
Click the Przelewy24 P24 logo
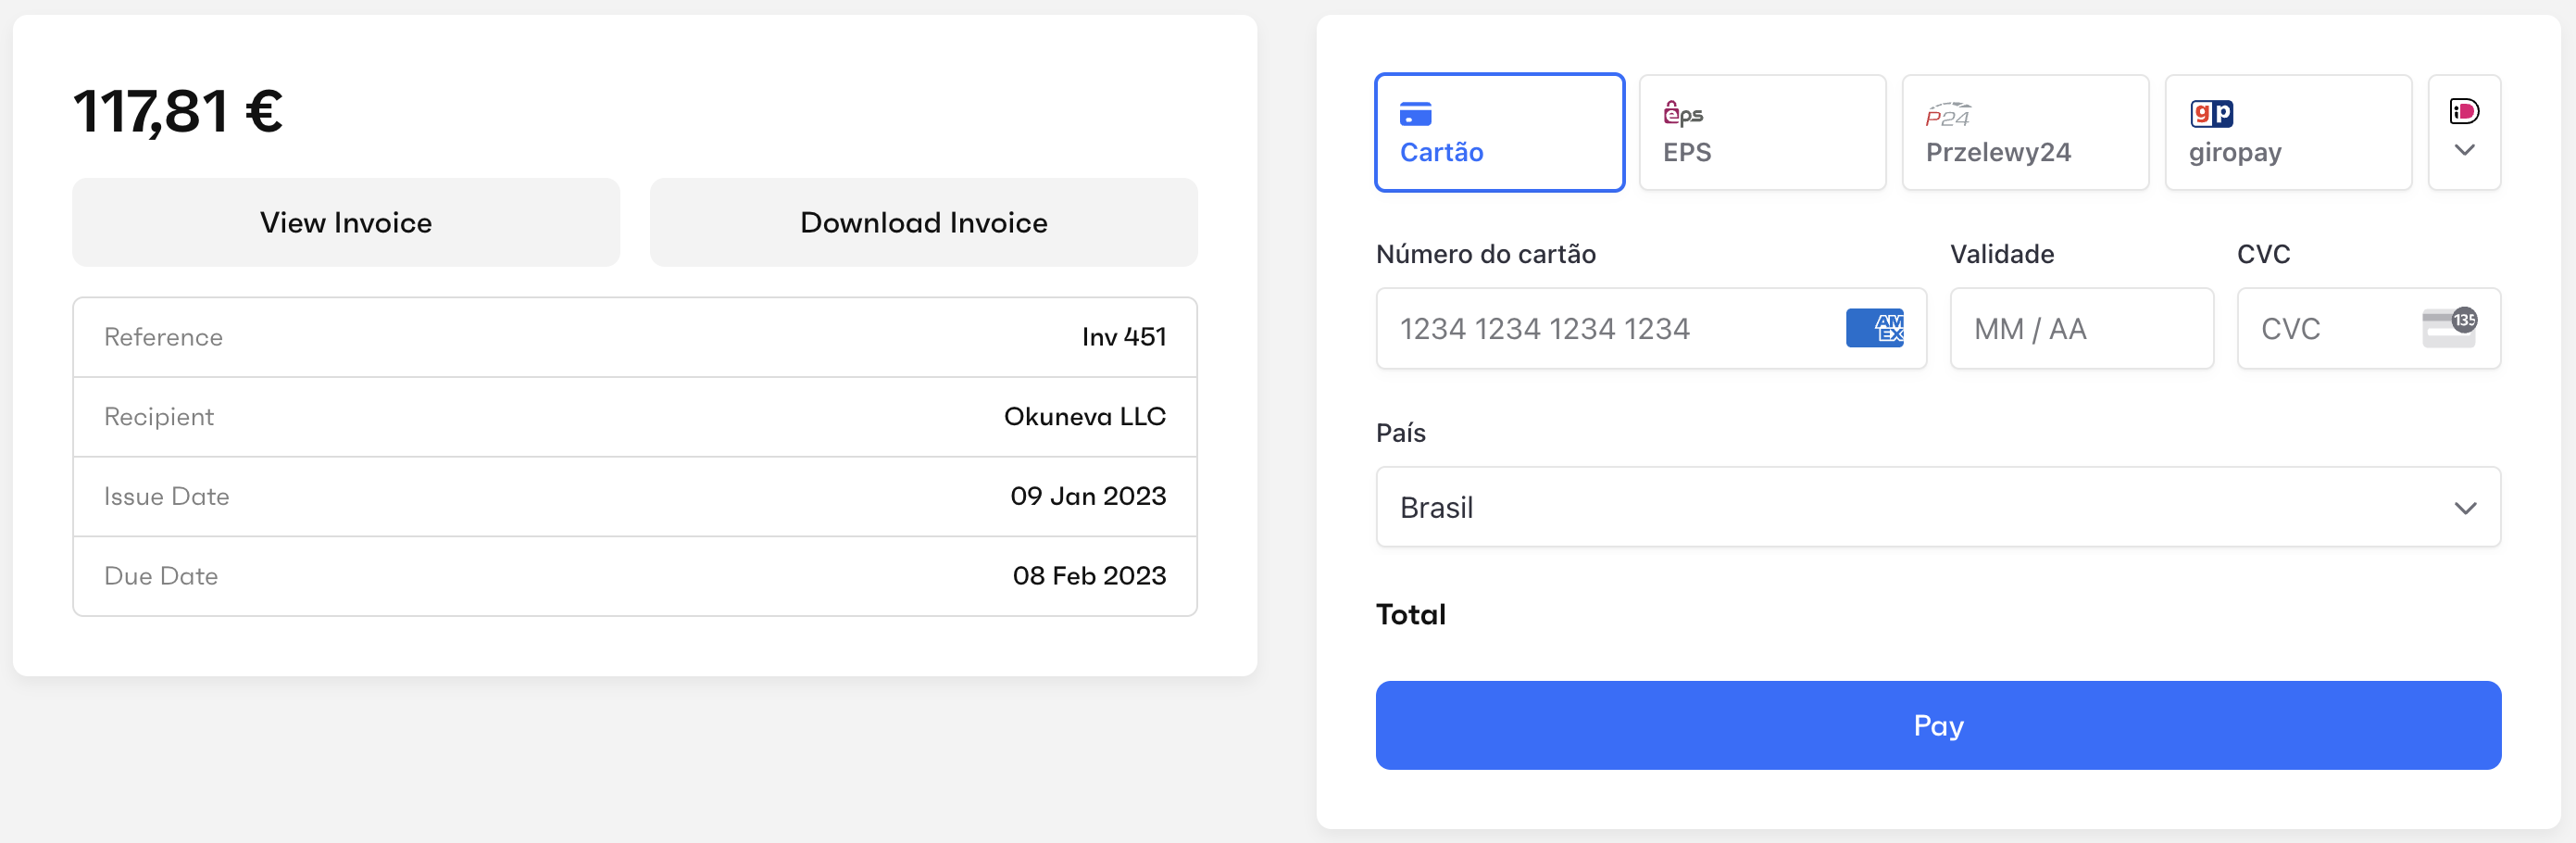click(x=1948, y=115)
